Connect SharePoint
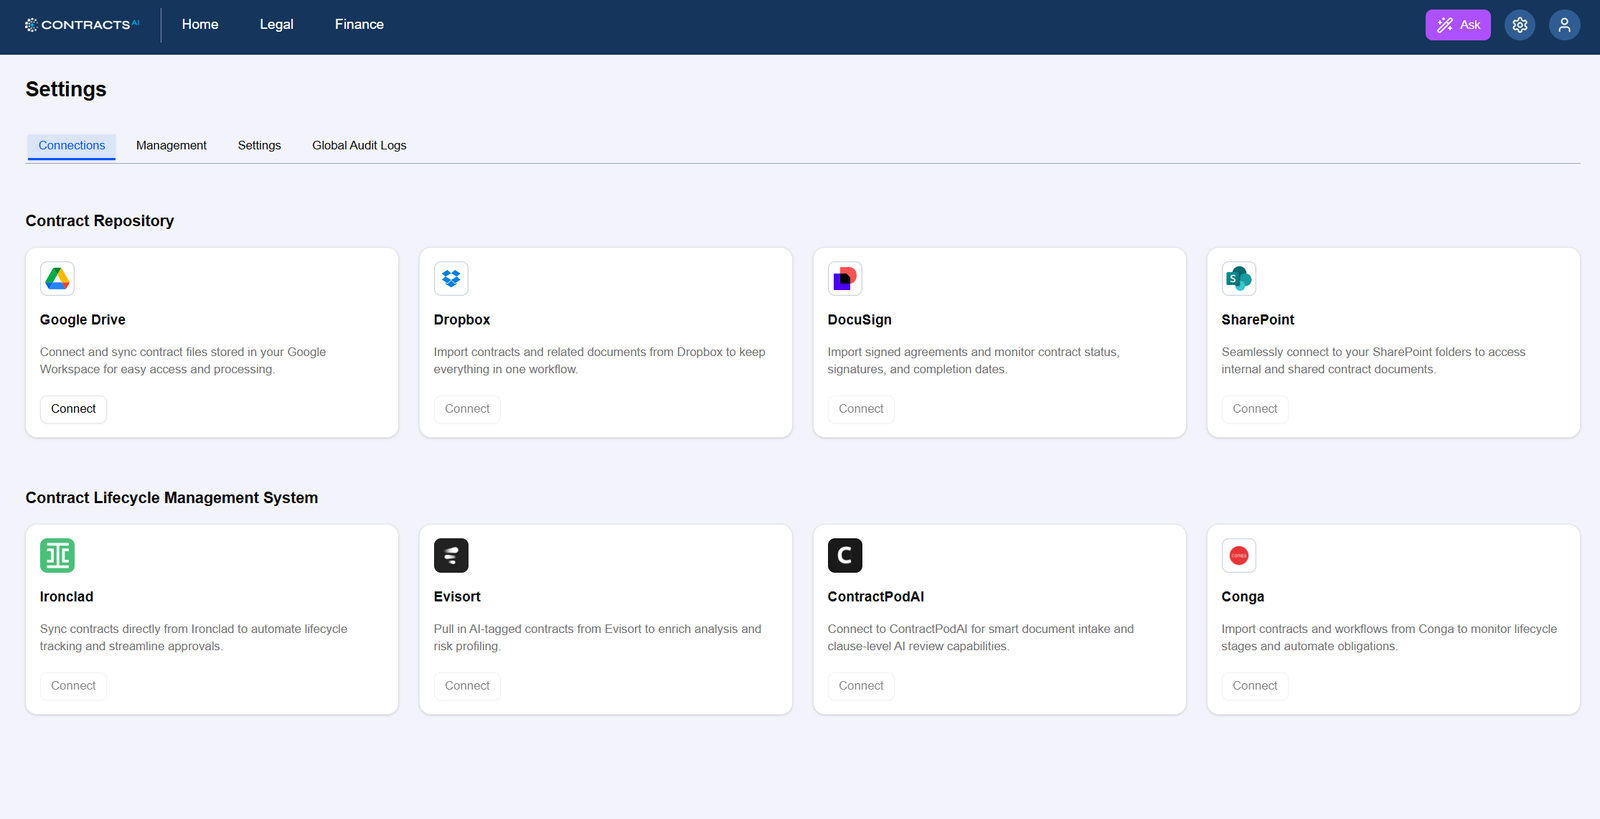 click(1255, 409)
